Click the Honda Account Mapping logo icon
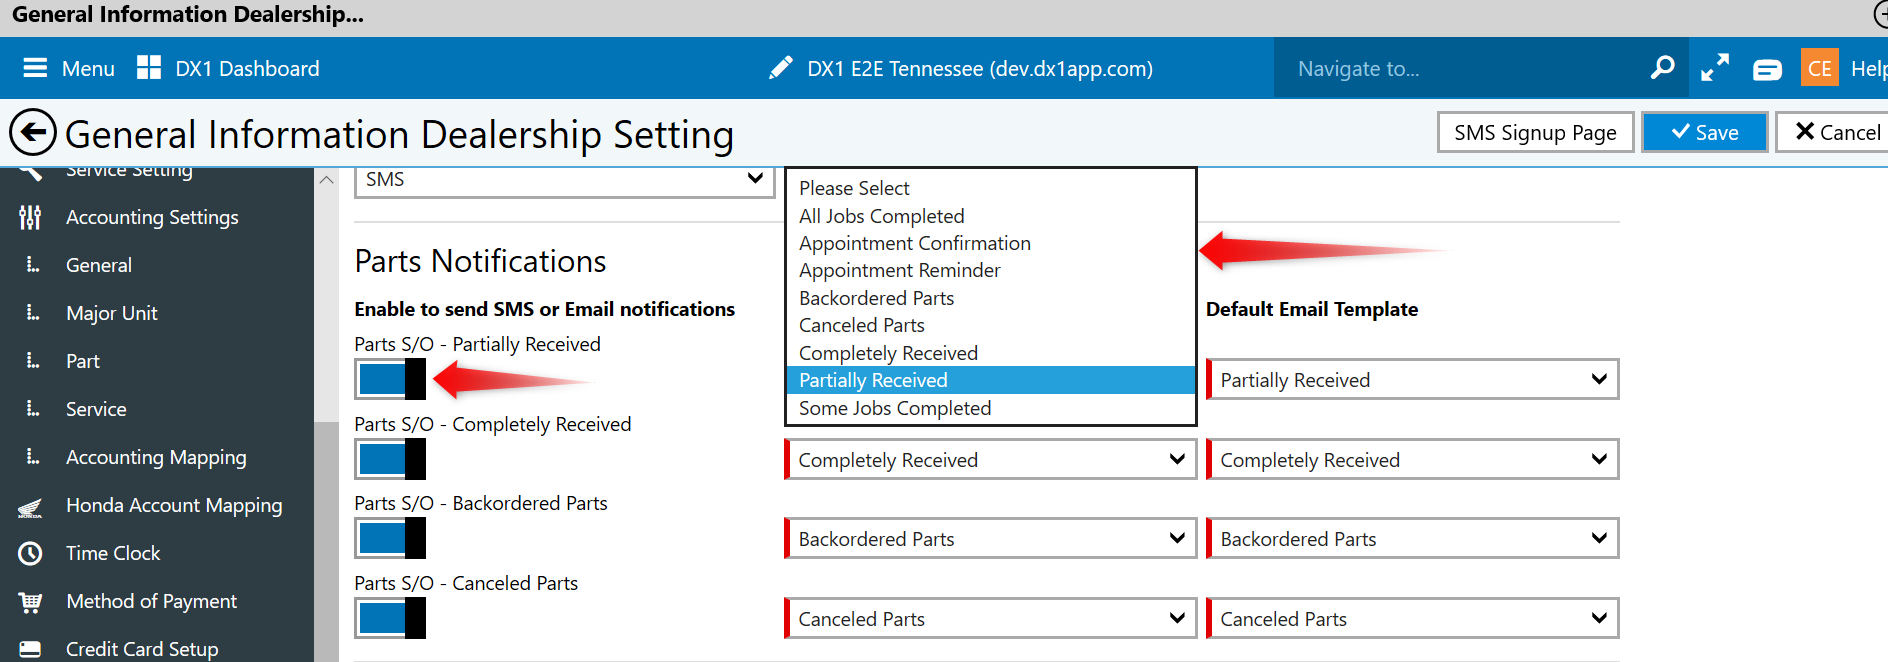The height and width of the screenshot is (662, 1888). point(30,507)
